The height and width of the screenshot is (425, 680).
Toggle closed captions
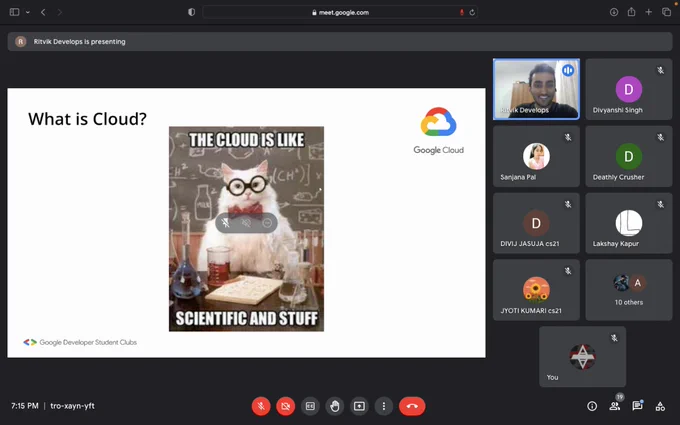click(x=310, y=406)
